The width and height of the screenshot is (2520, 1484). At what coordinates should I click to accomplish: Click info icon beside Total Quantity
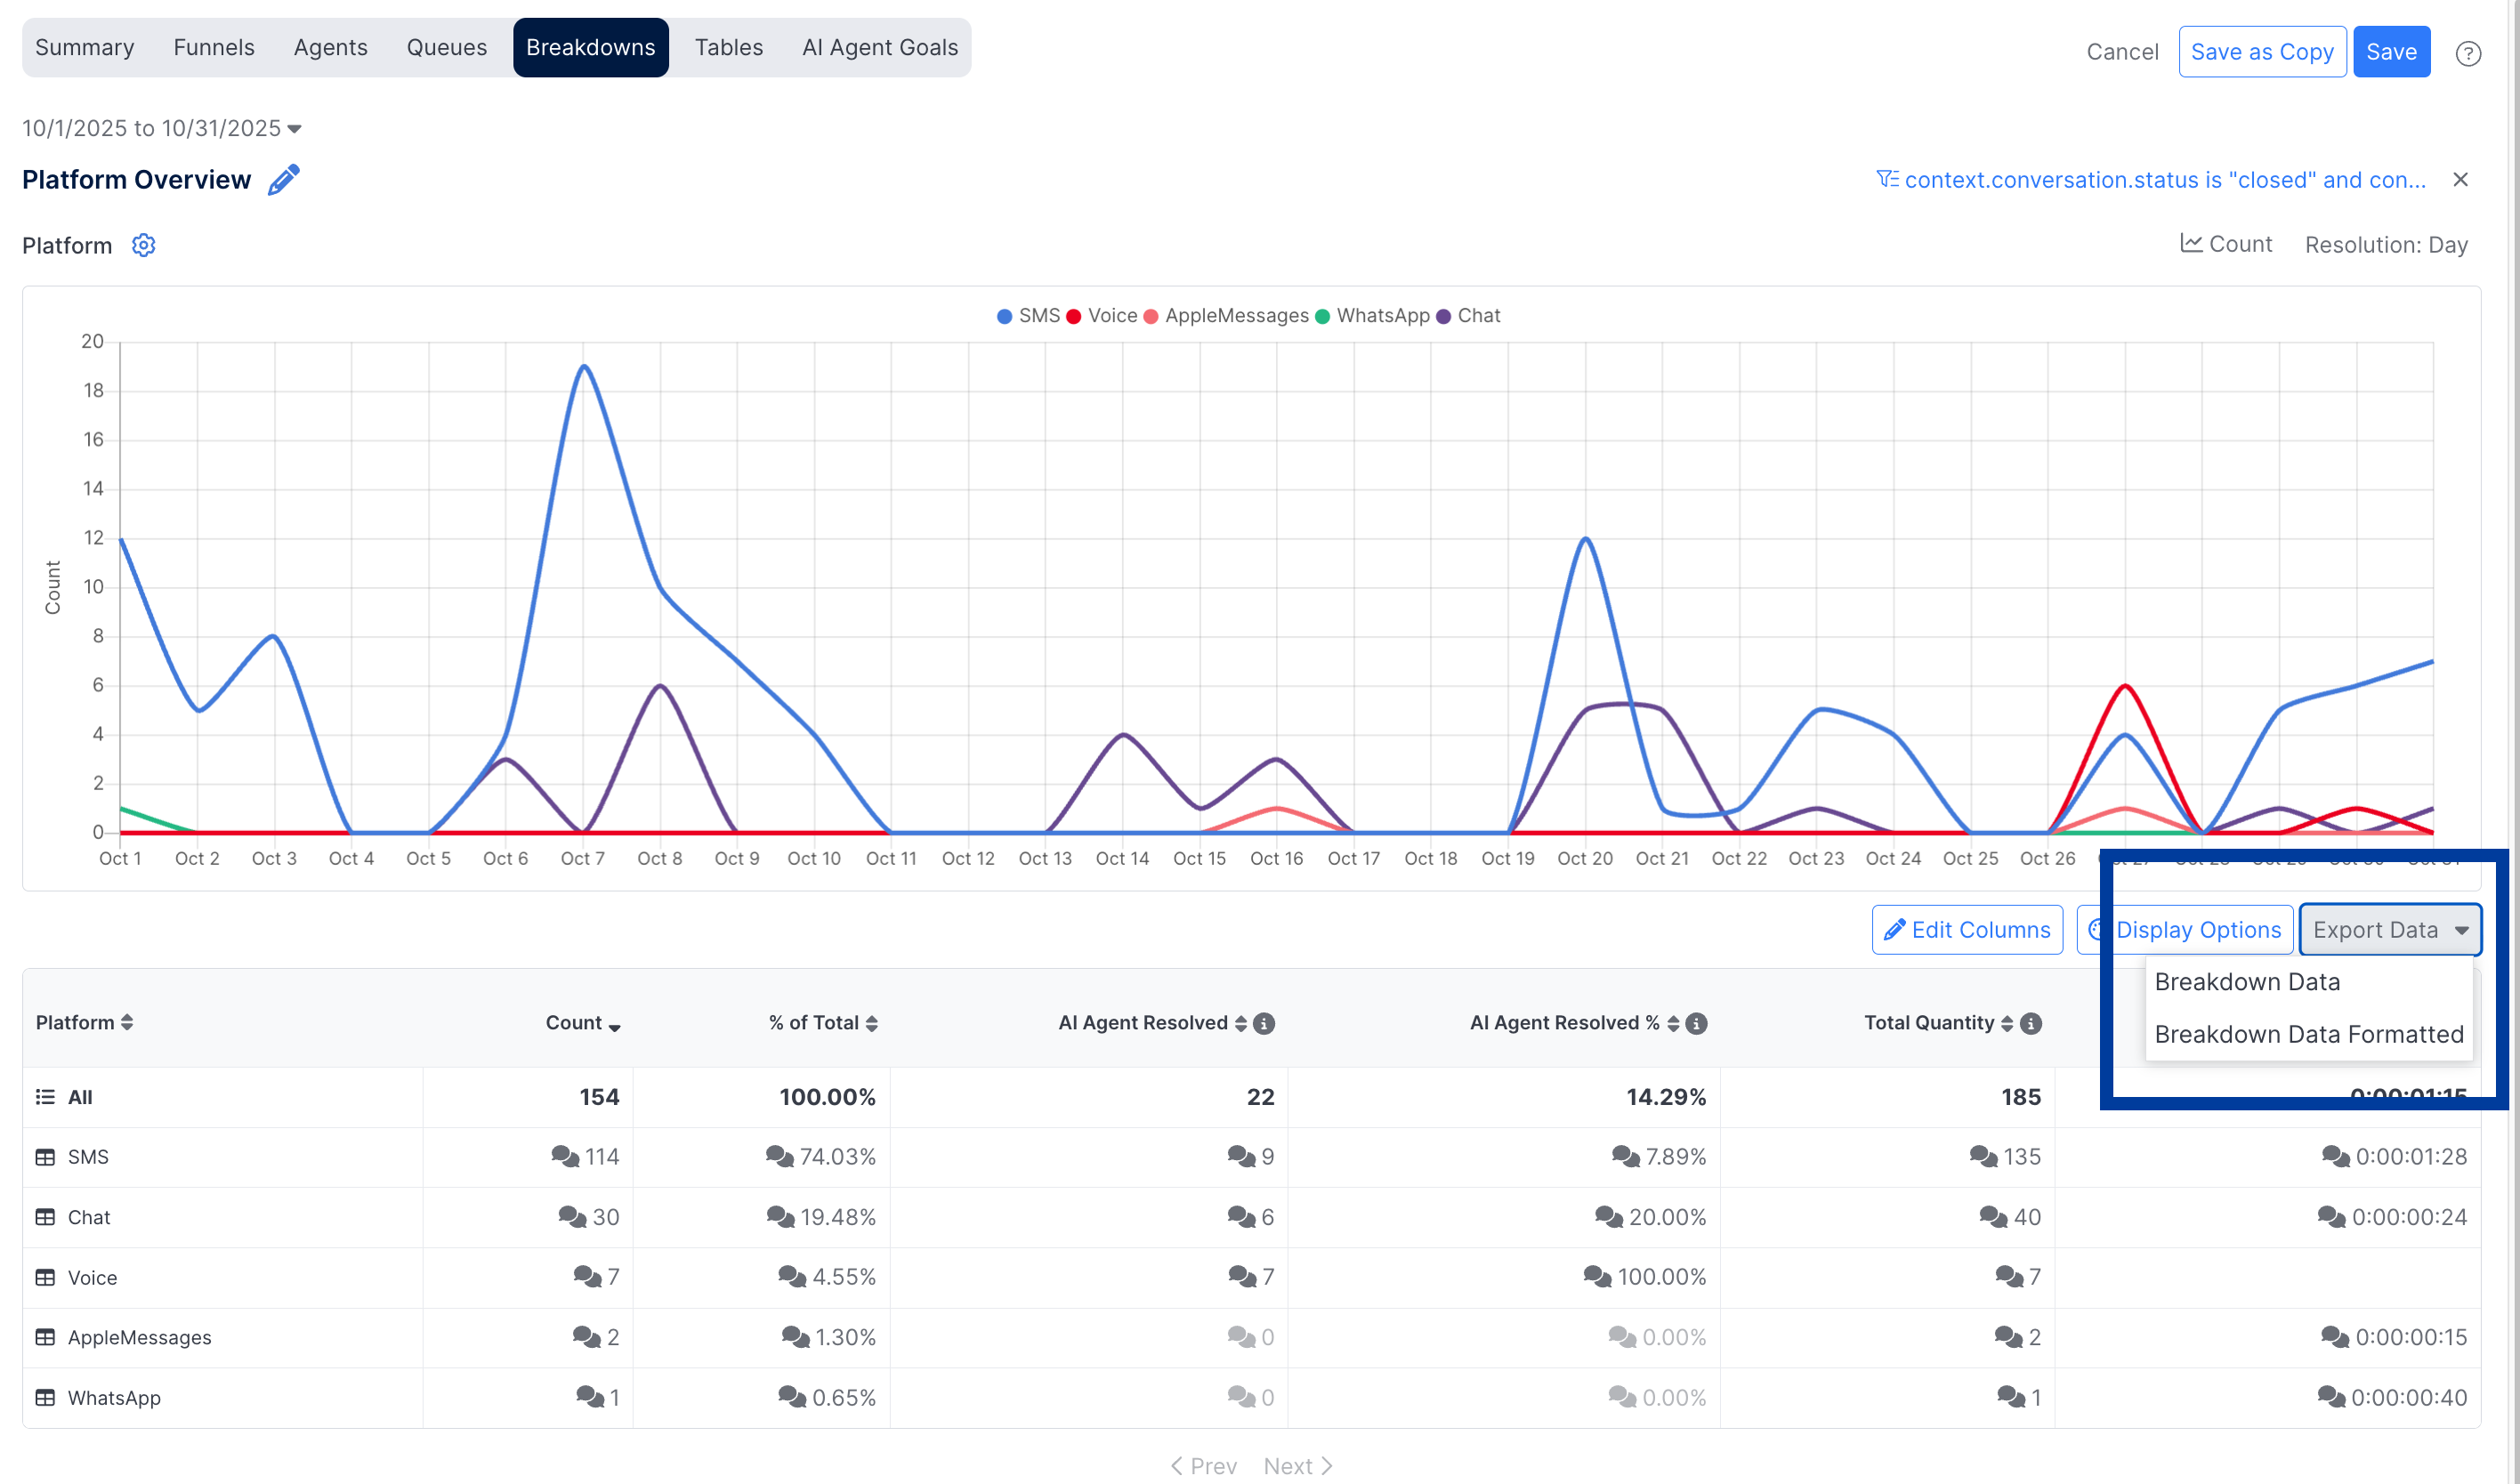tap(2030, 1023)
